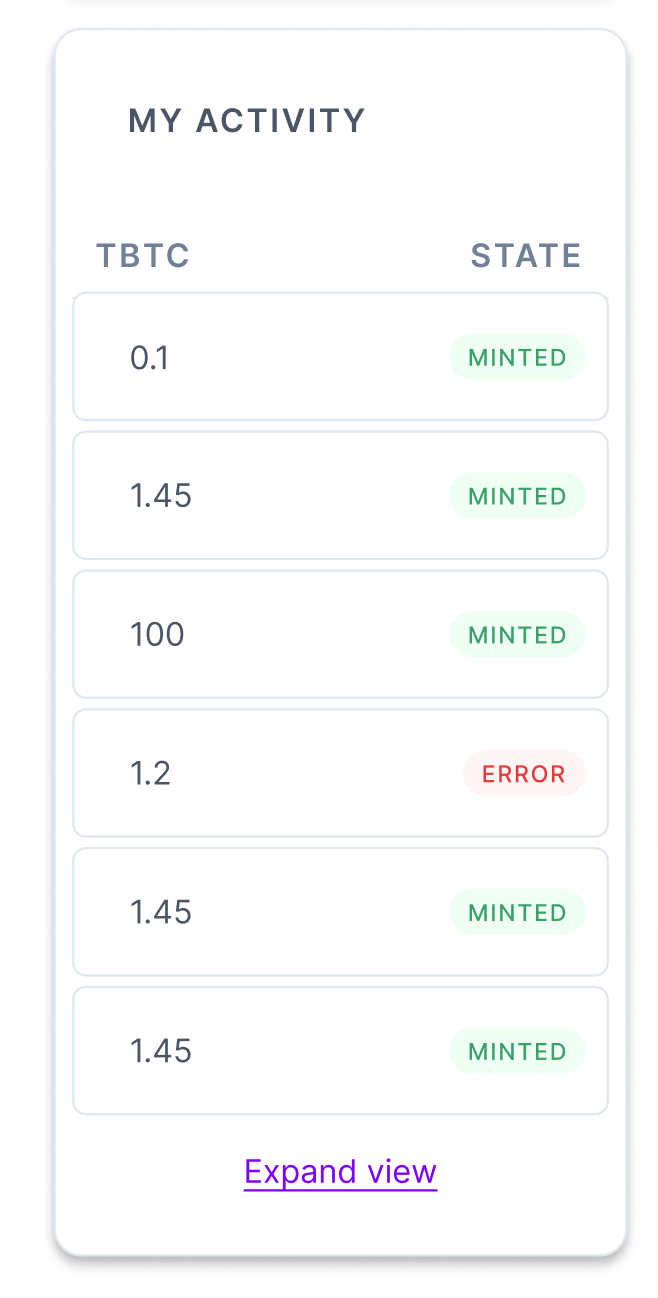Select the ERROR badge for 1.2 tBTC
This screenshot has height=1298, width=658.
(x=524, y=773)
